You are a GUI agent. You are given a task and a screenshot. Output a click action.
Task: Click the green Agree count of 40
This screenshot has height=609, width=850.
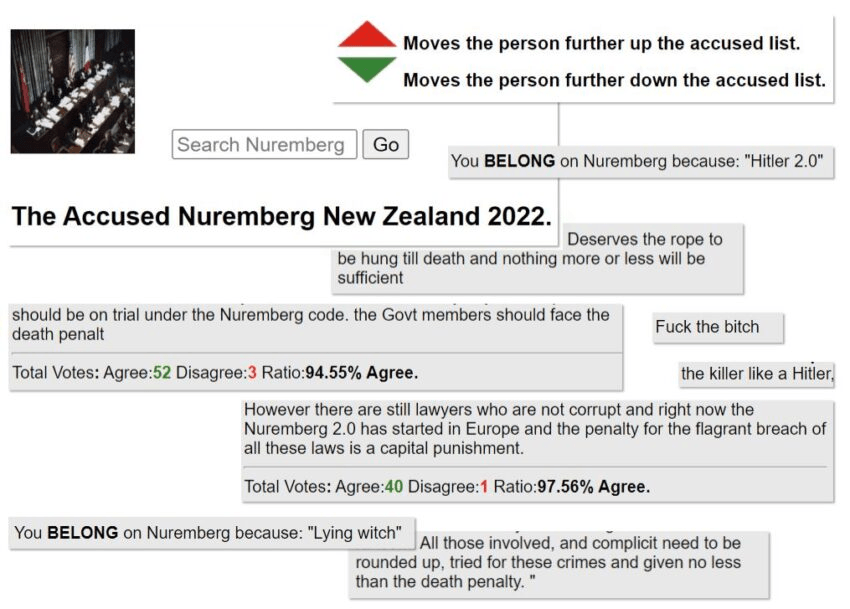pyautogui.click(x=394, y=487)
